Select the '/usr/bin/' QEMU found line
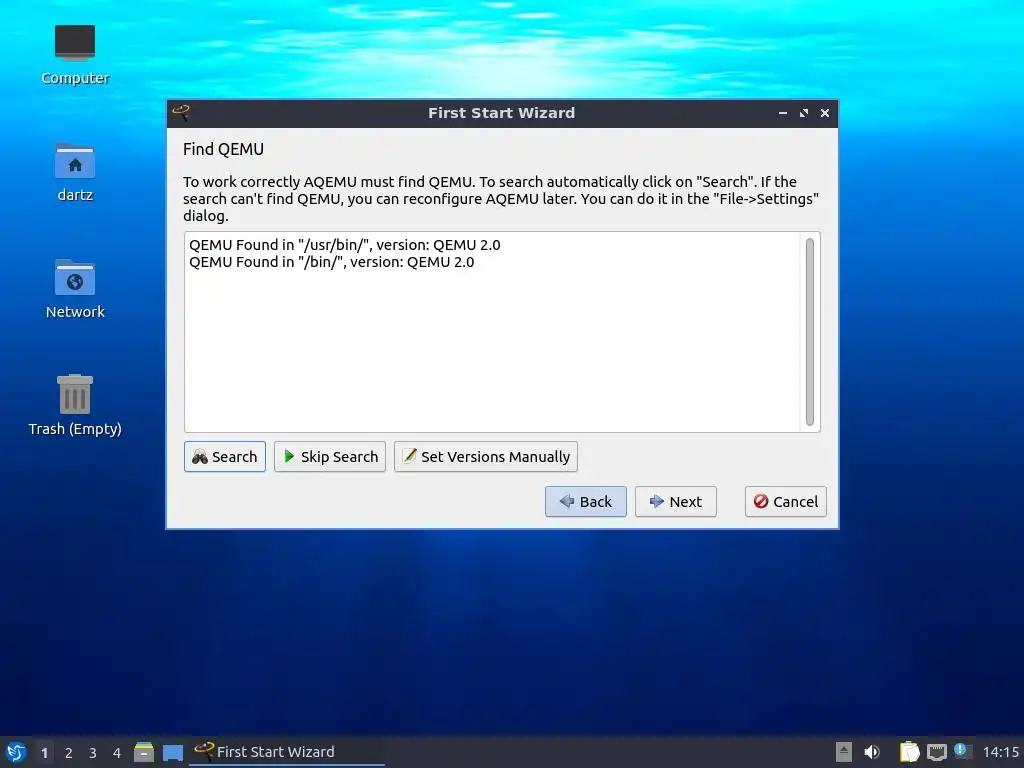This screenshot has width=1024, height=768. coord(345,245)
